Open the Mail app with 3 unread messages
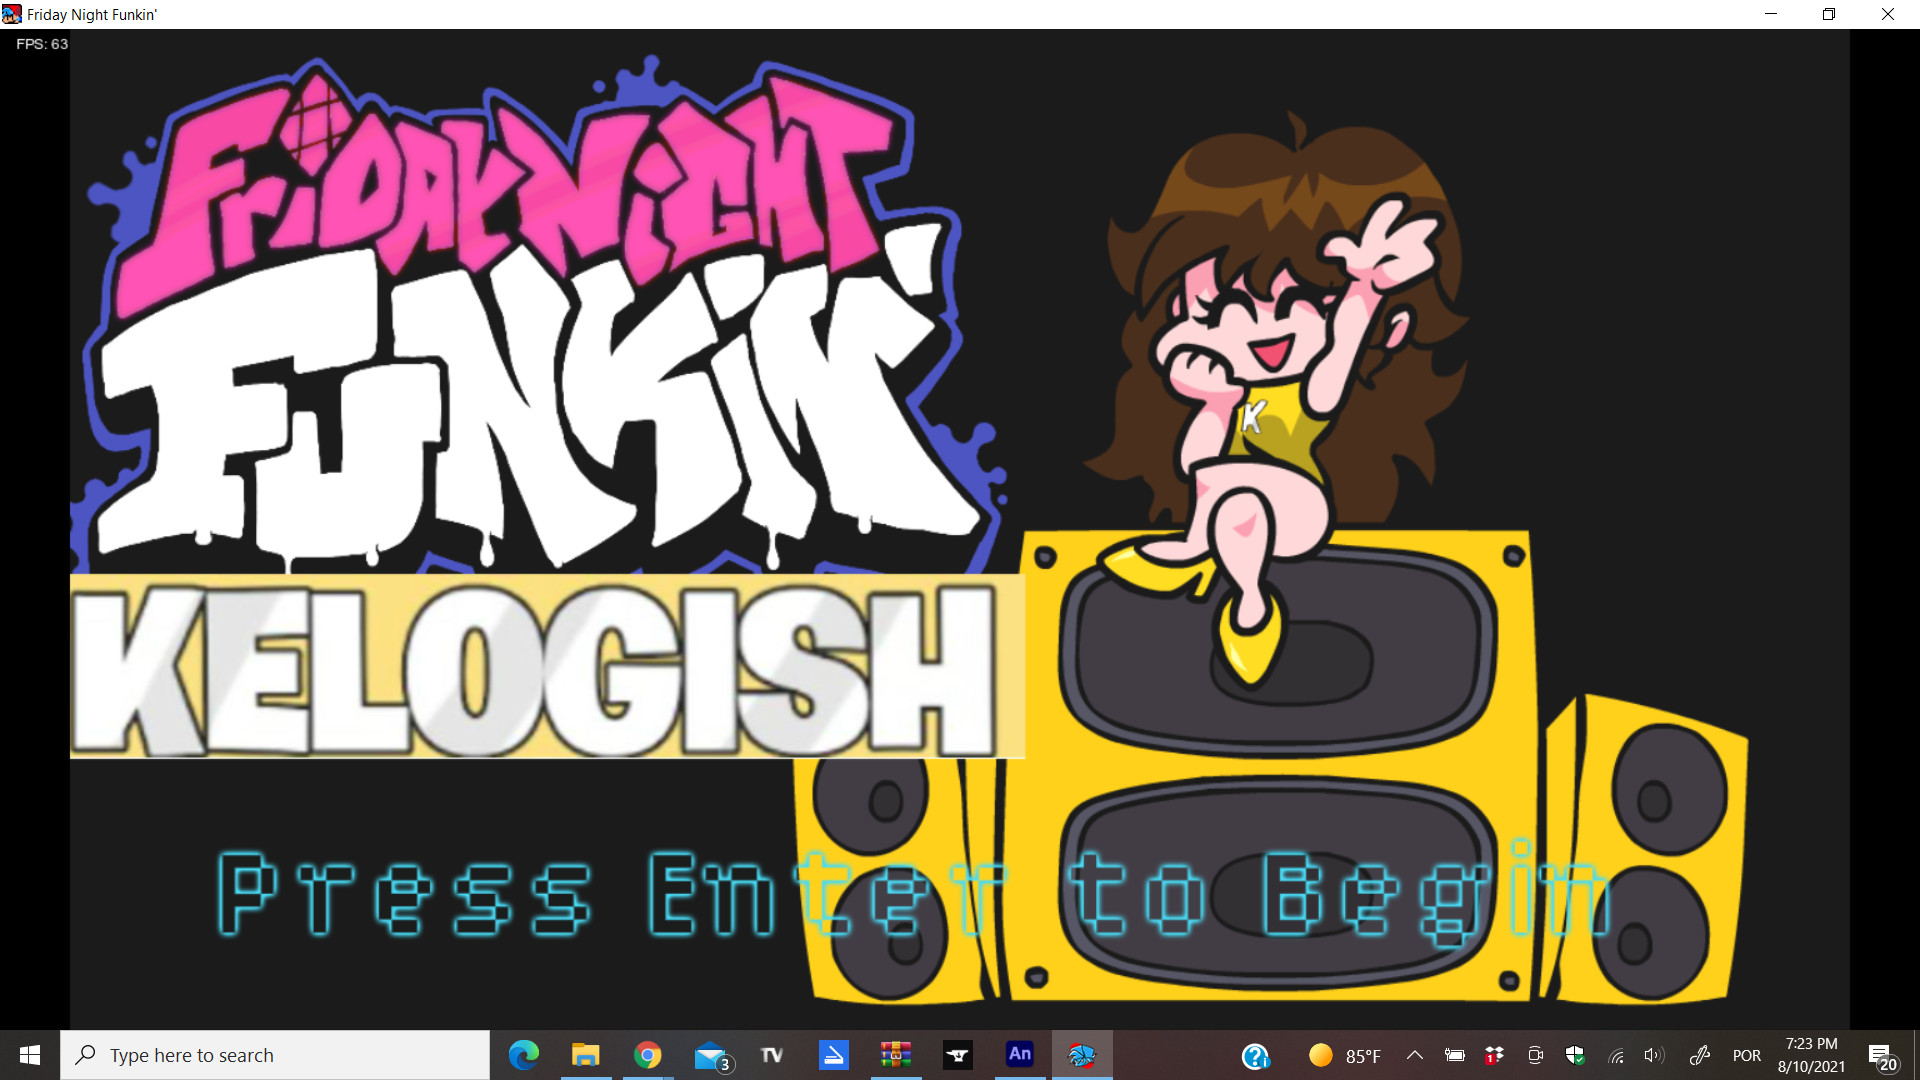Viewport: 1920px width, 1080px height. point(711,1054)
